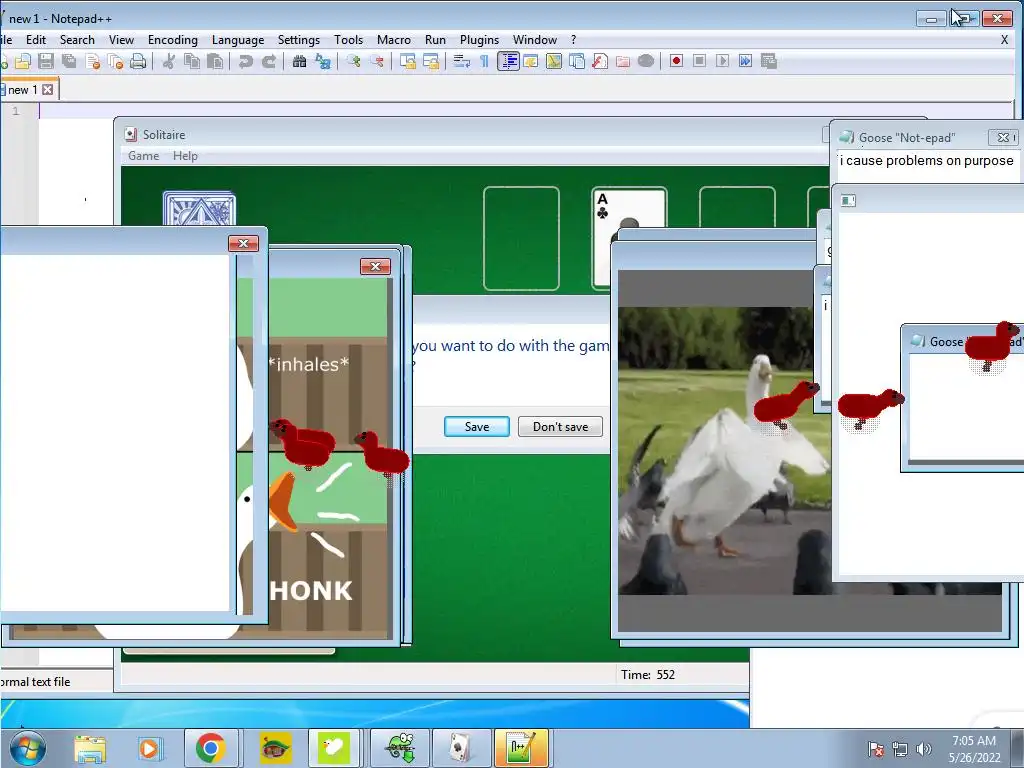The image size is (1024, 768).
Task: Open the View menu
Action: tap(121, 40)
